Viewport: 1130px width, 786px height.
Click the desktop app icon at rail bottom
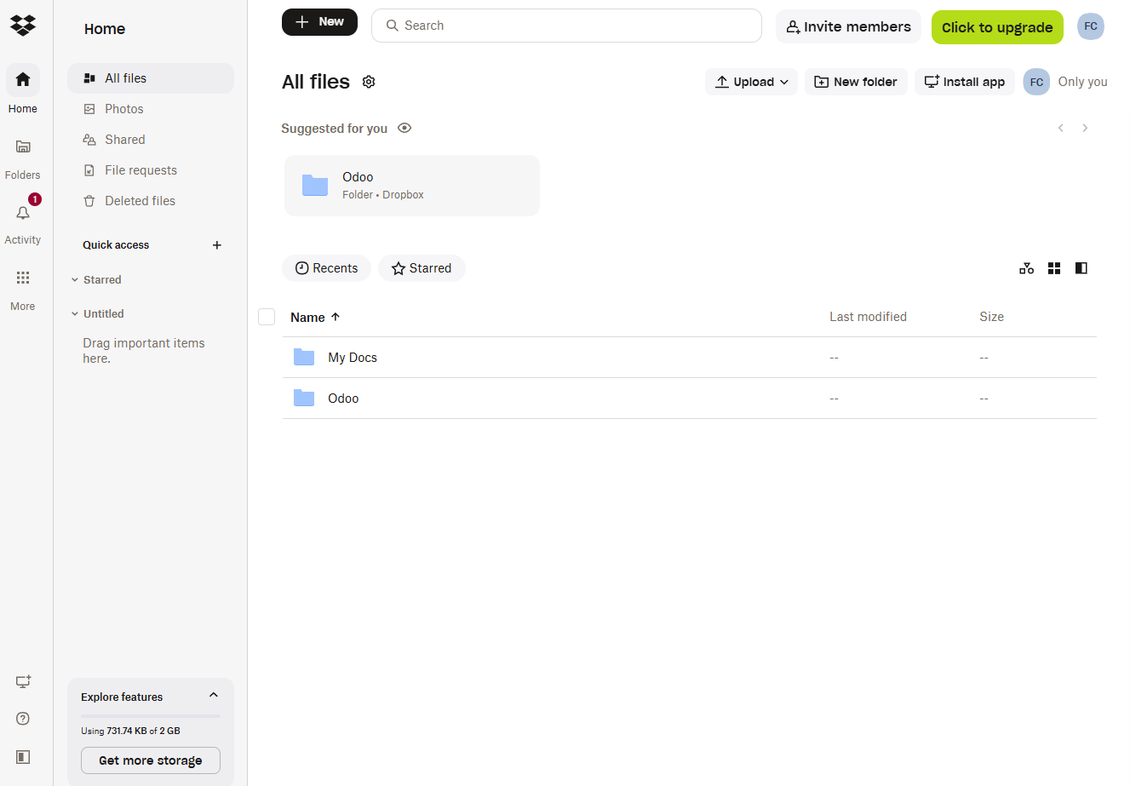pyautogui.click(x=23, y=682)
